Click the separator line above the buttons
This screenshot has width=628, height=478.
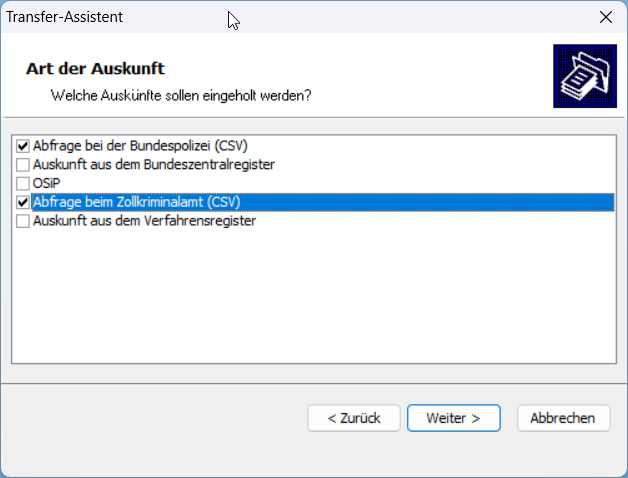coord(314,383)
